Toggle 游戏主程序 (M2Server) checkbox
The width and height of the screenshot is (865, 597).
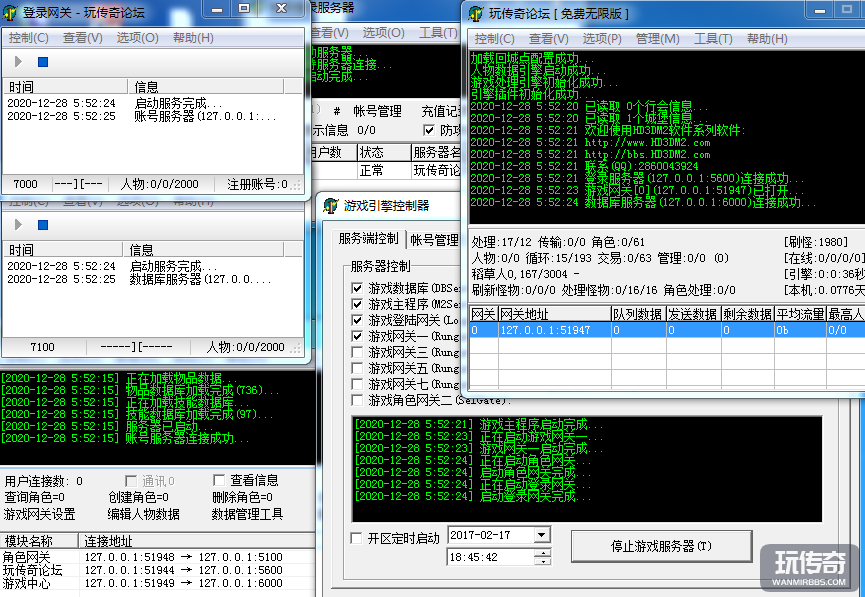pyautogui.click(x=357, y=304)
